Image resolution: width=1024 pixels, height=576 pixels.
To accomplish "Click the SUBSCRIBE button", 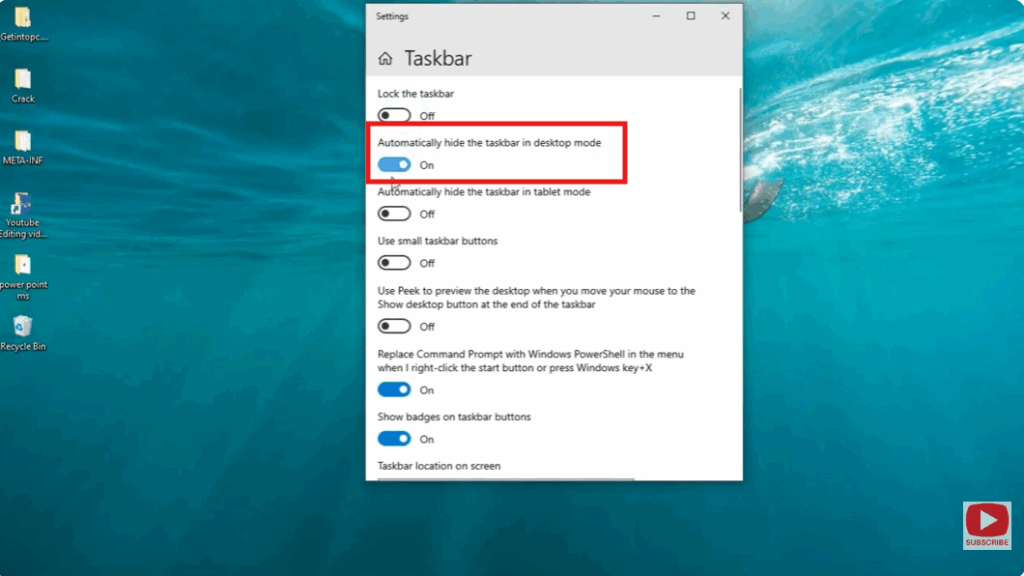I will pyautogui.click(x=987, y=541).
